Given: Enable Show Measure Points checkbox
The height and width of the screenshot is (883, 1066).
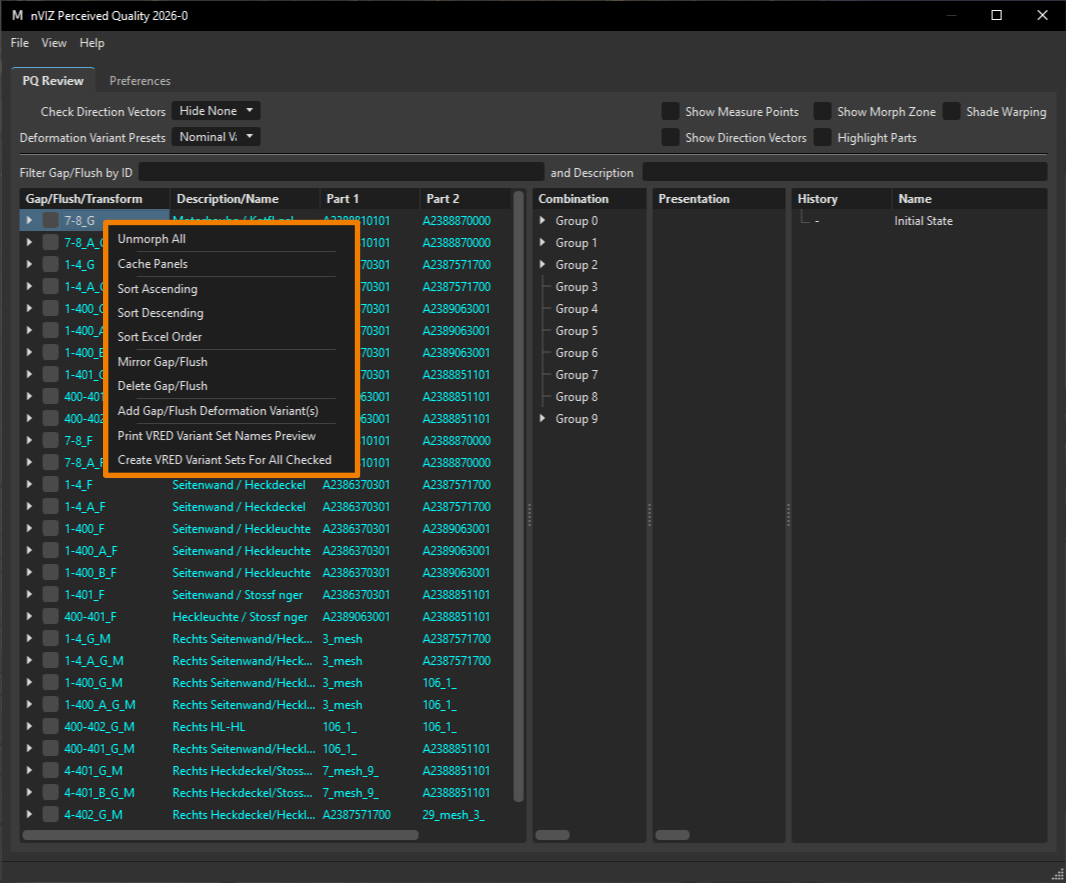Looking at the screenshot, I should point(670,111).
